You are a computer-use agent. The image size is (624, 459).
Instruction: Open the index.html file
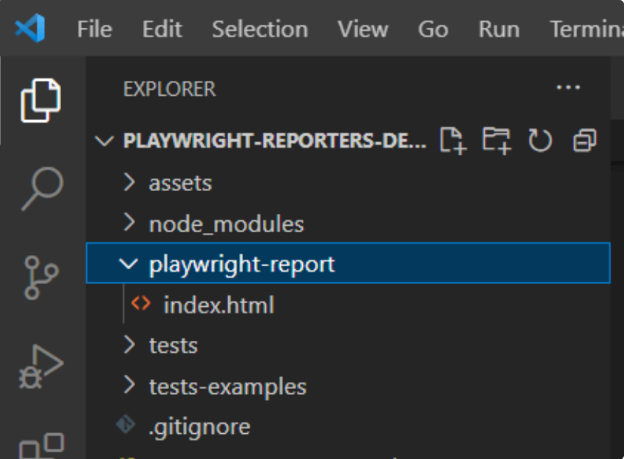(x=218, y=306)
